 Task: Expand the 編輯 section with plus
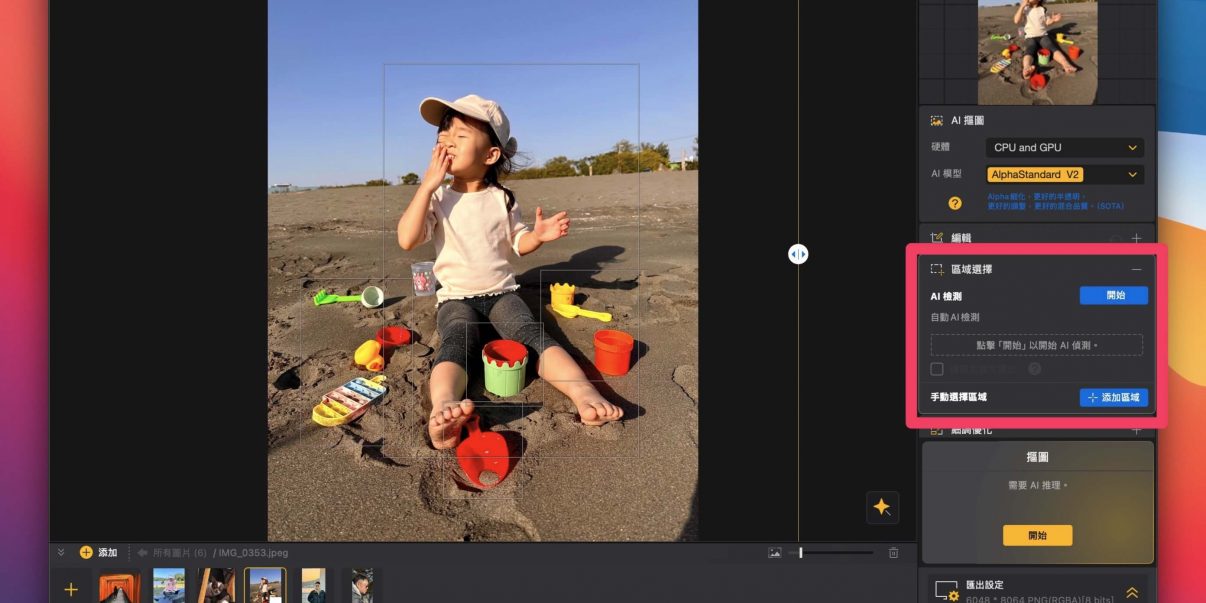click(1136, 239)
